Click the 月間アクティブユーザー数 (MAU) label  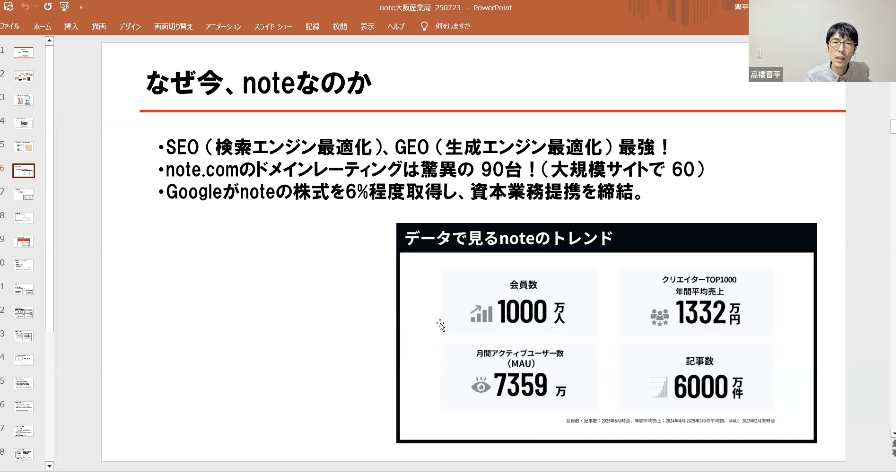(520, 358)
